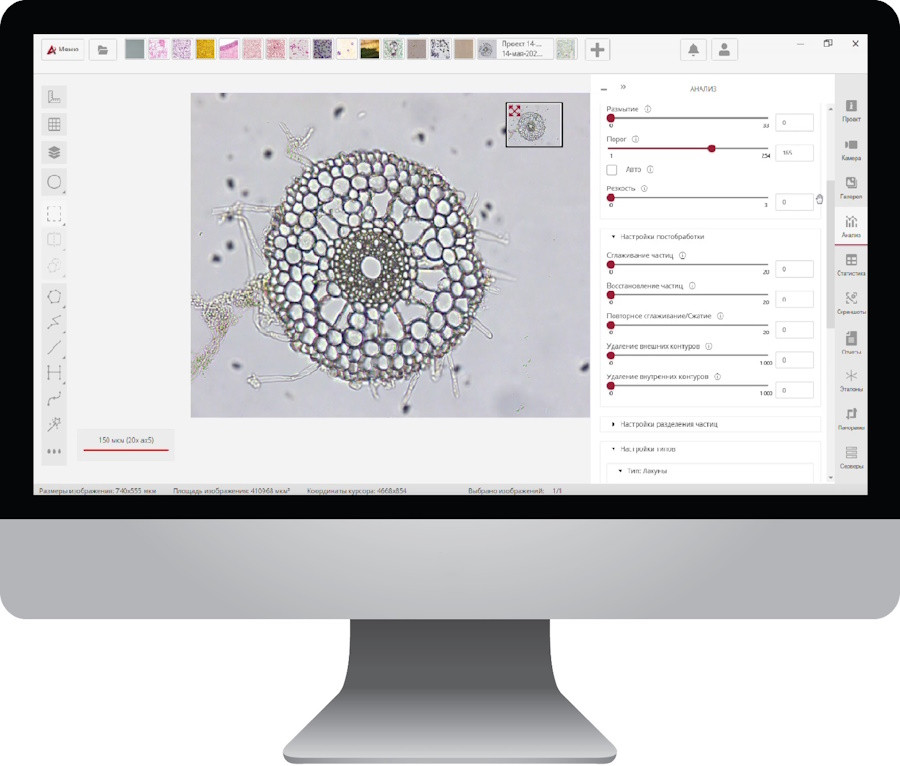This screenshot has width=900, height=766.
Task: Click the Сглаживание частиц value field
Action: pos(794,269)
